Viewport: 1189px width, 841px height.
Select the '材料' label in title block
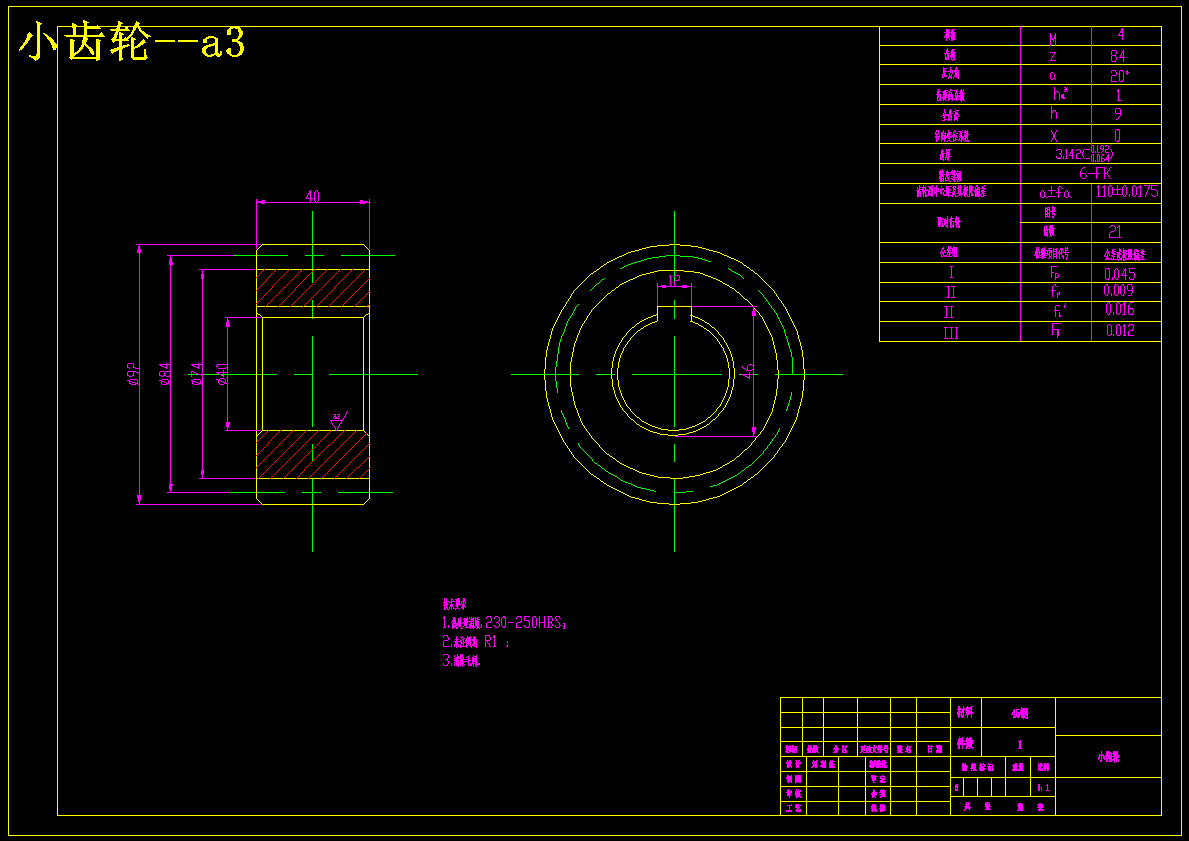[x=965, y=713]
